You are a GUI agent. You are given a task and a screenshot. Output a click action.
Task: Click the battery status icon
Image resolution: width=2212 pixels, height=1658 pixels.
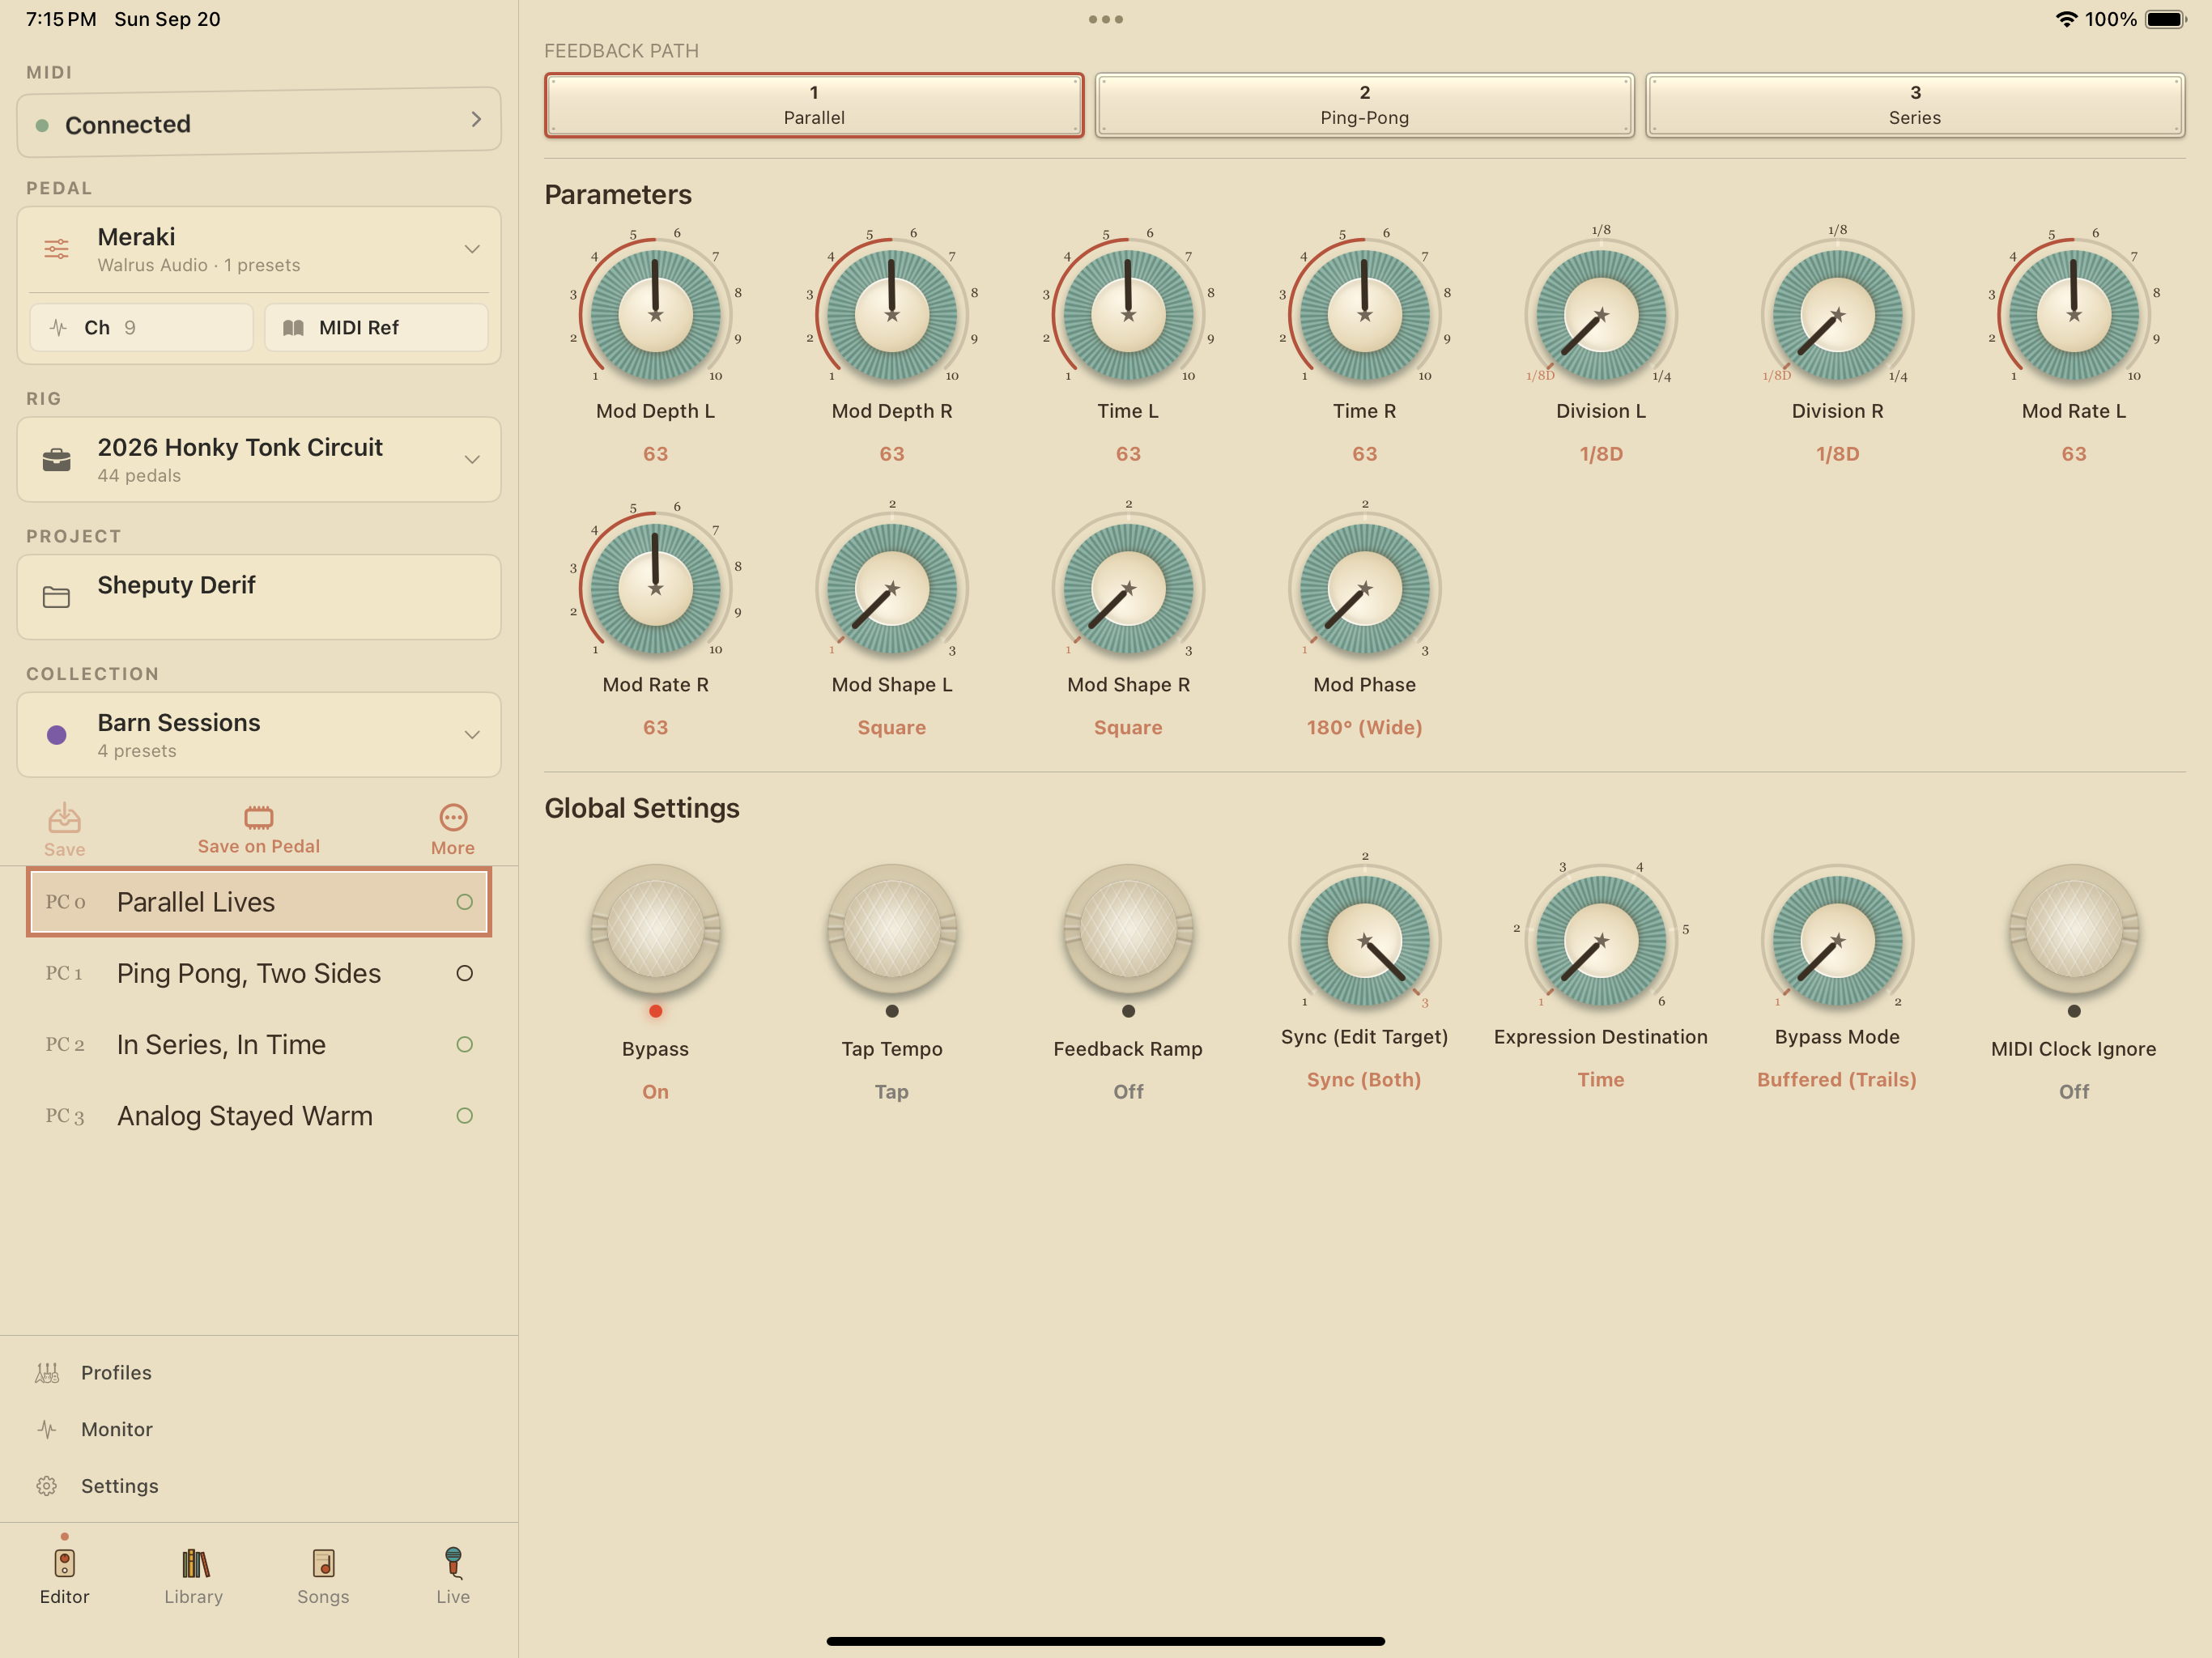[2166, 19]
